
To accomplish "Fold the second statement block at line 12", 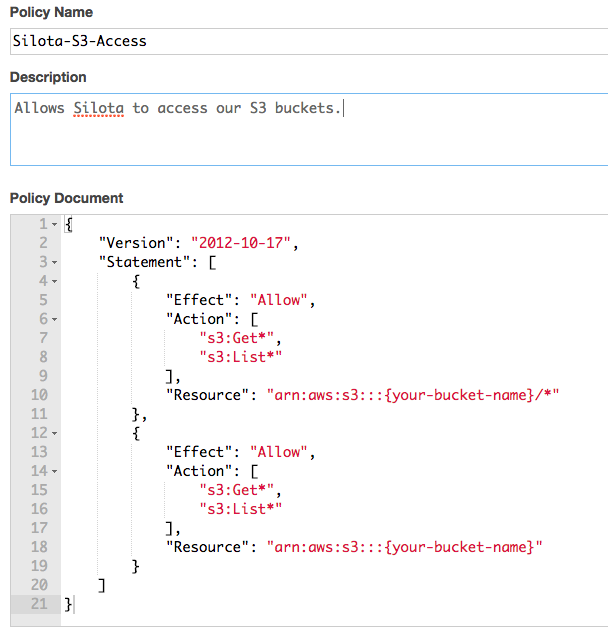I will point(55,433).
